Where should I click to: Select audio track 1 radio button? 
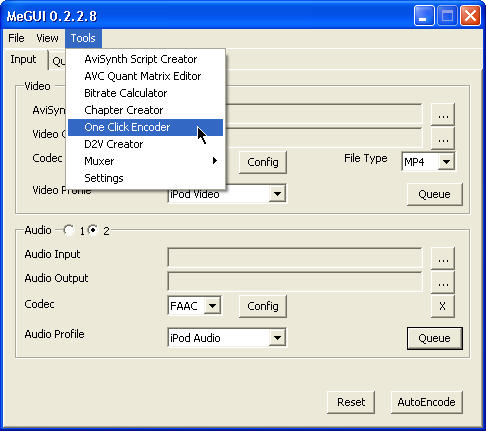[69, 230]
